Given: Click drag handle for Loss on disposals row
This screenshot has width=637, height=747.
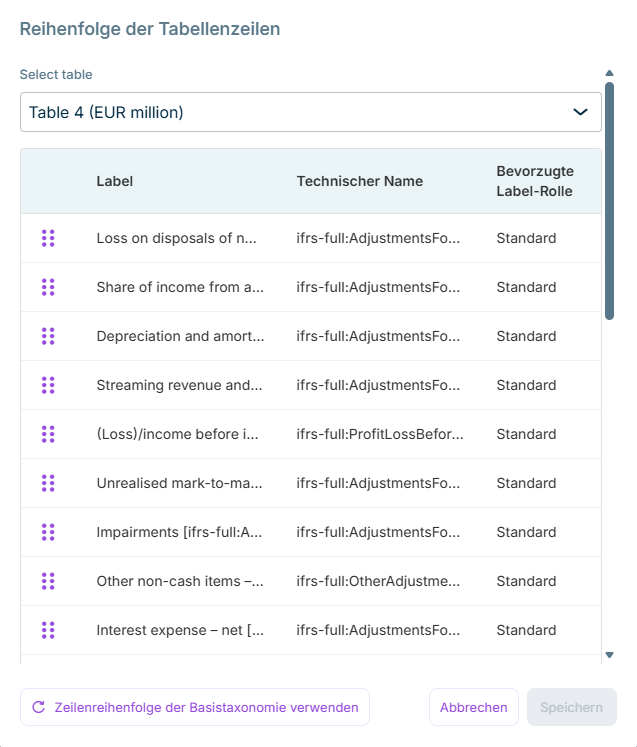Looking at the screenshot, I should (48, 238).
